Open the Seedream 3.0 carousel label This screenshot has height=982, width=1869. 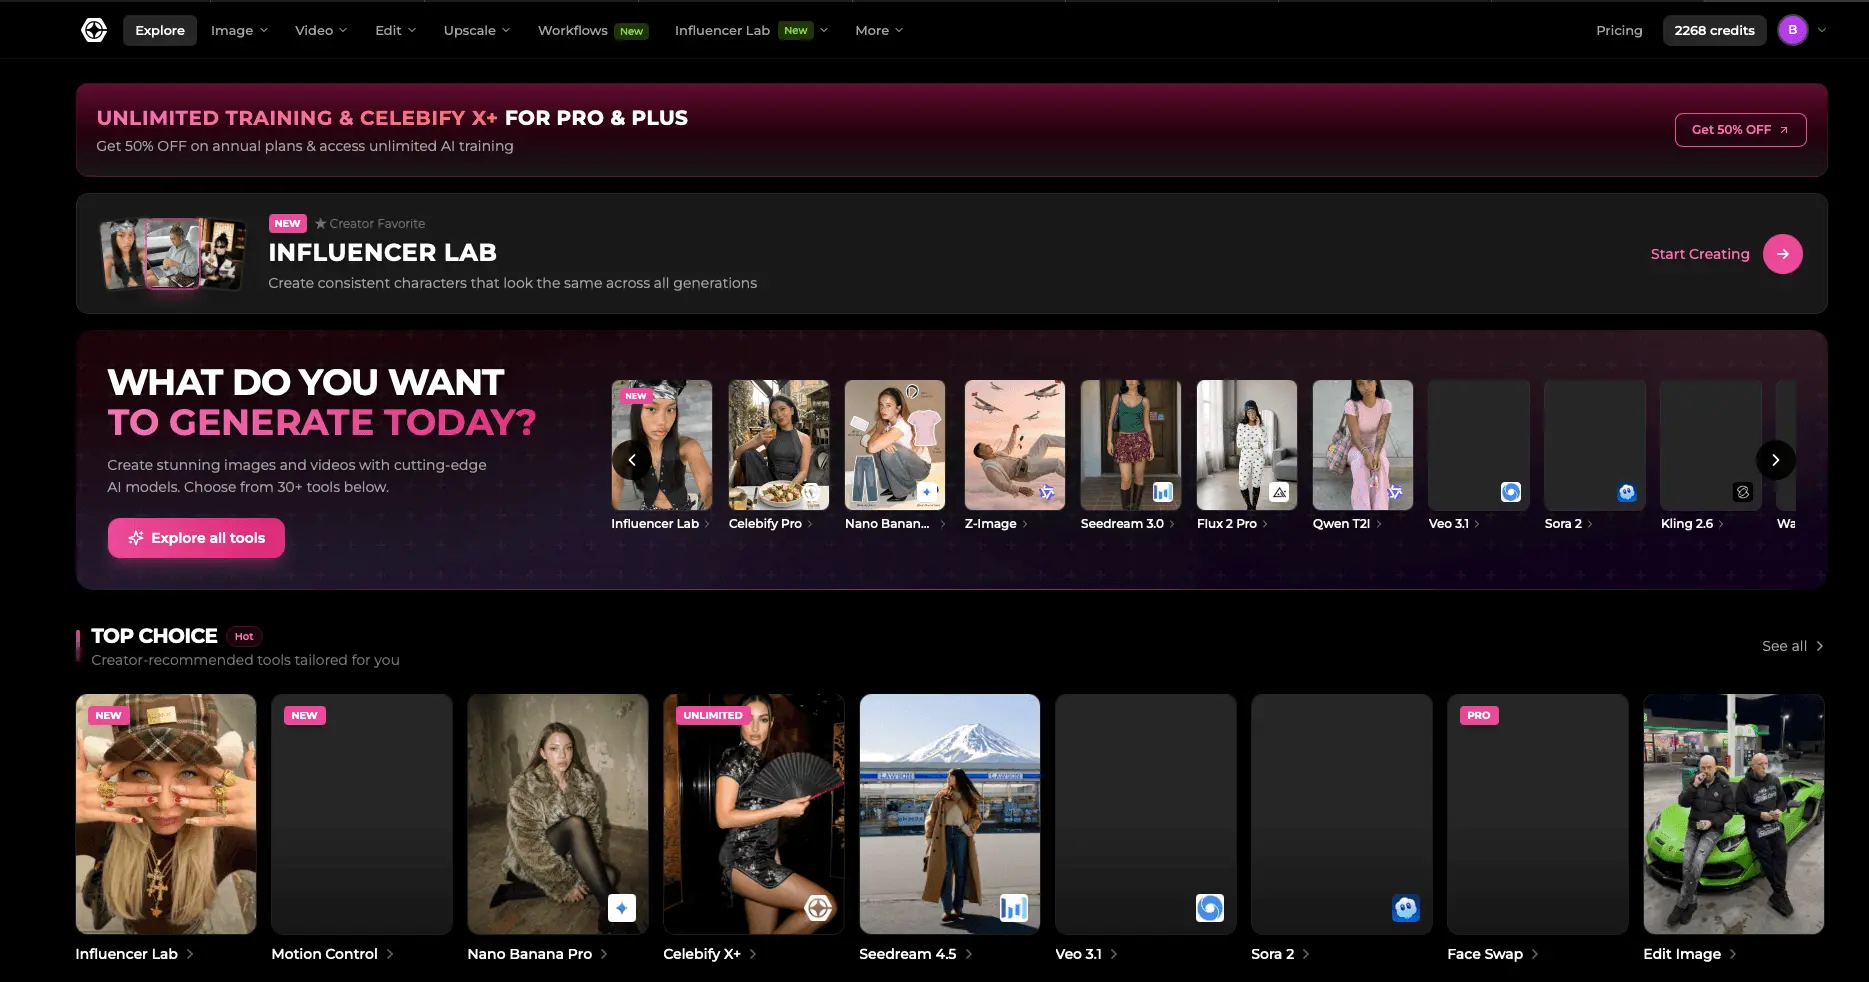point(1128,524)
